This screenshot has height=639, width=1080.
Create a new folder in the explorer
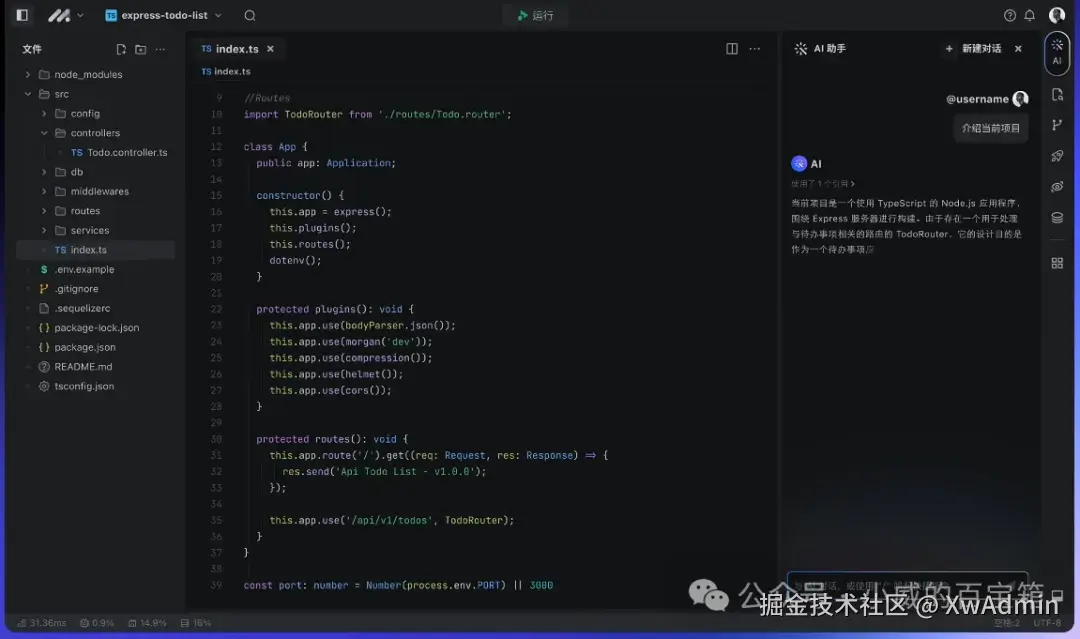141,49
